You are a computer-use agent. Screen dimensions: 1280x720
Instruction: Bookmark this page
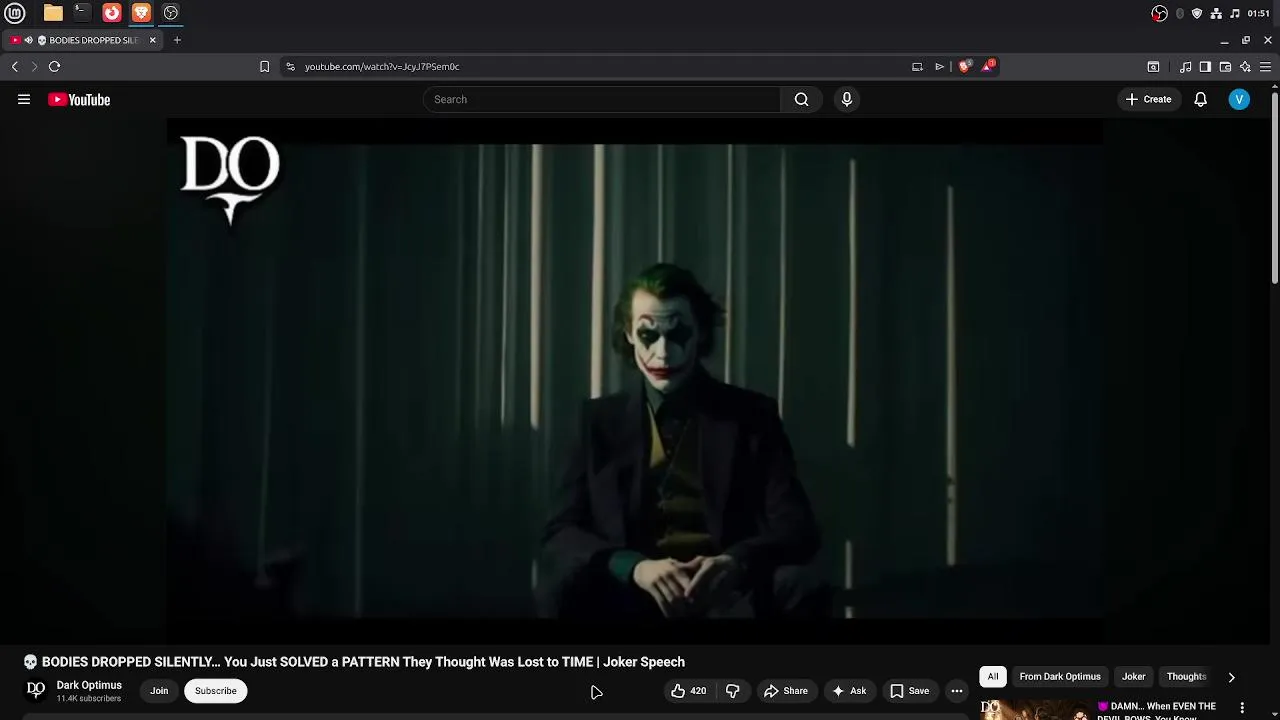[264, 66]
